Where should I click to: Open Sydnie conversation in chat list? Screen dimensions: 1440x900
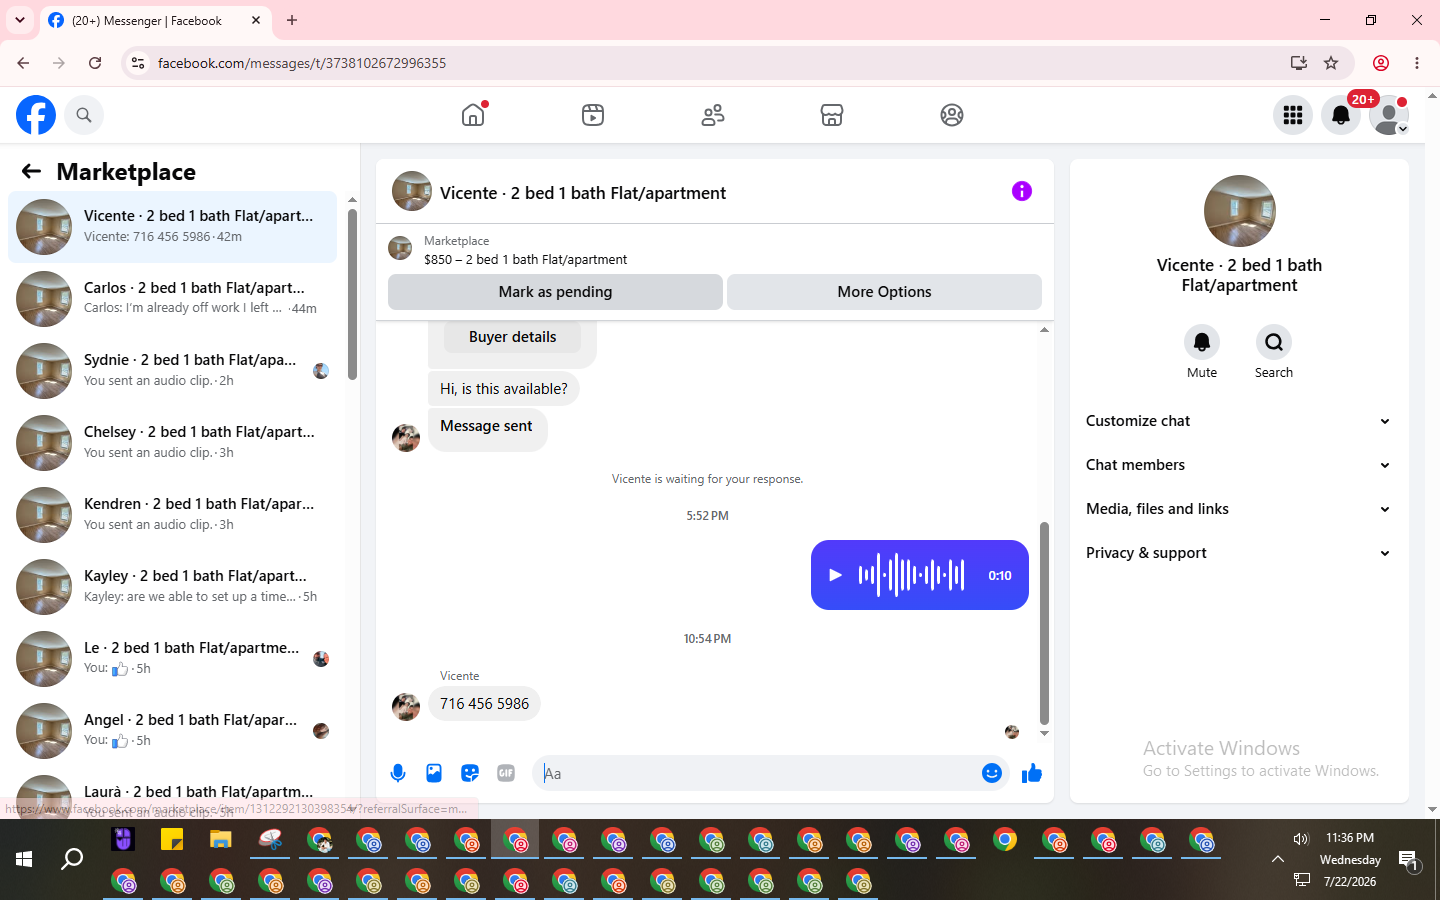click(173, 371)
